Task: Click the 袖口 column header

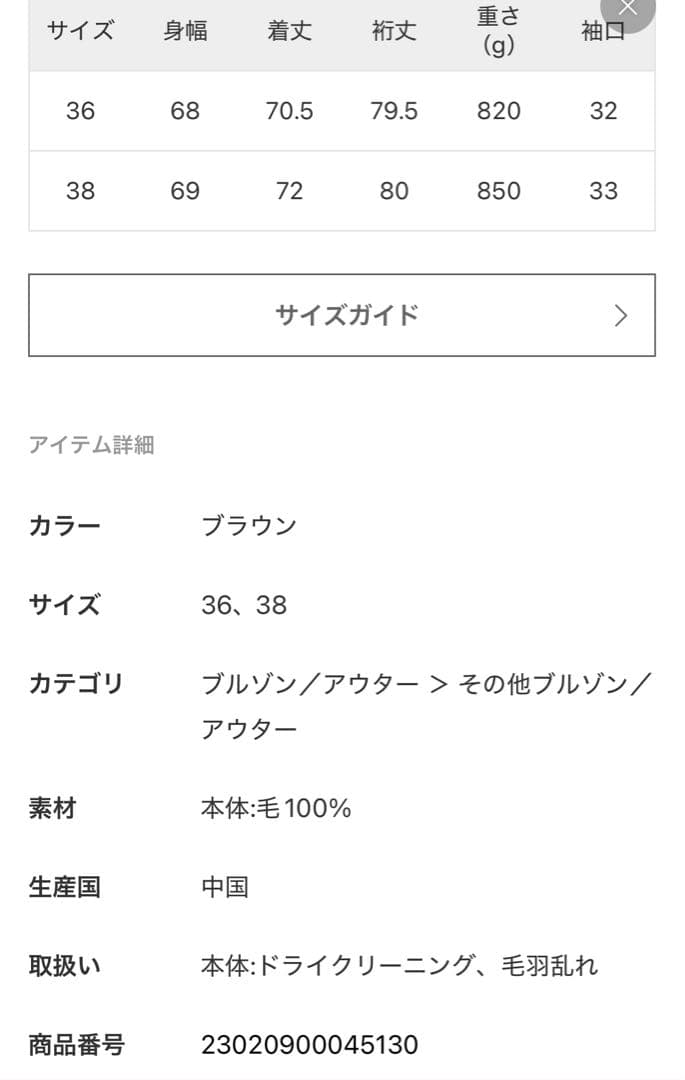Action: [603, 31]
